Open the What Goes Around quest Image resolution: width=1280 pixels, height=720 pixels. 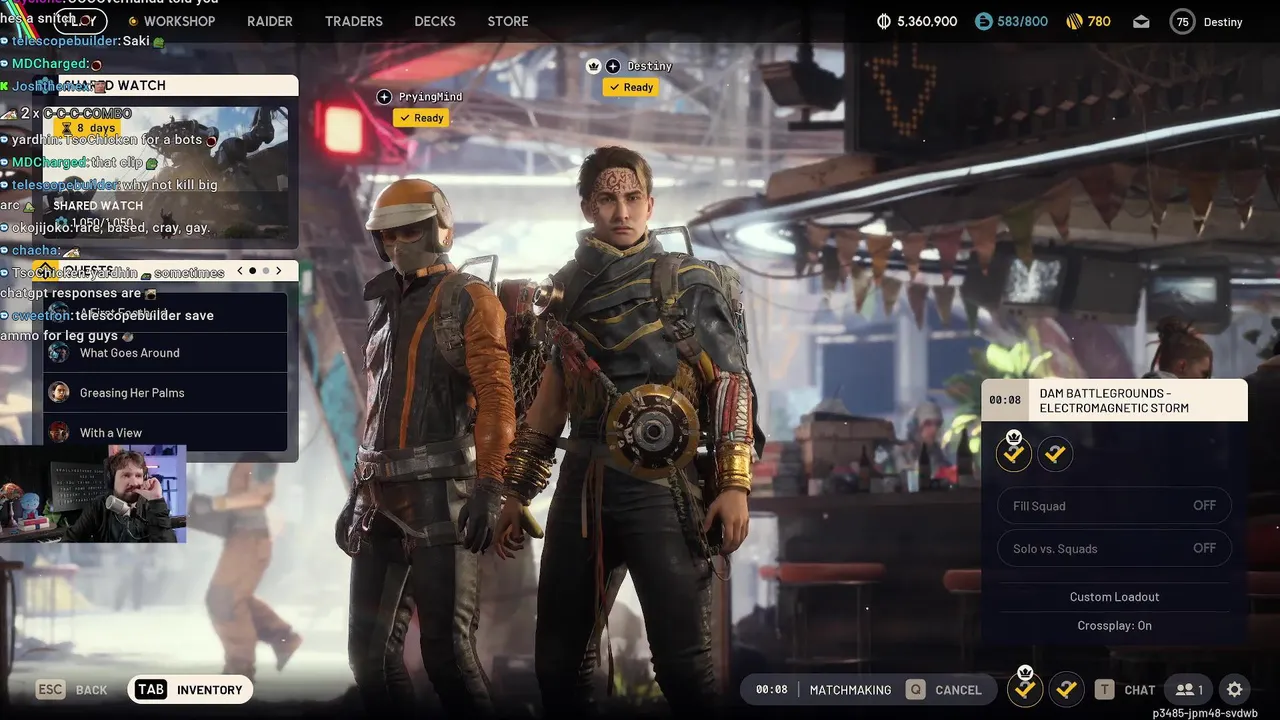(165, 353)
